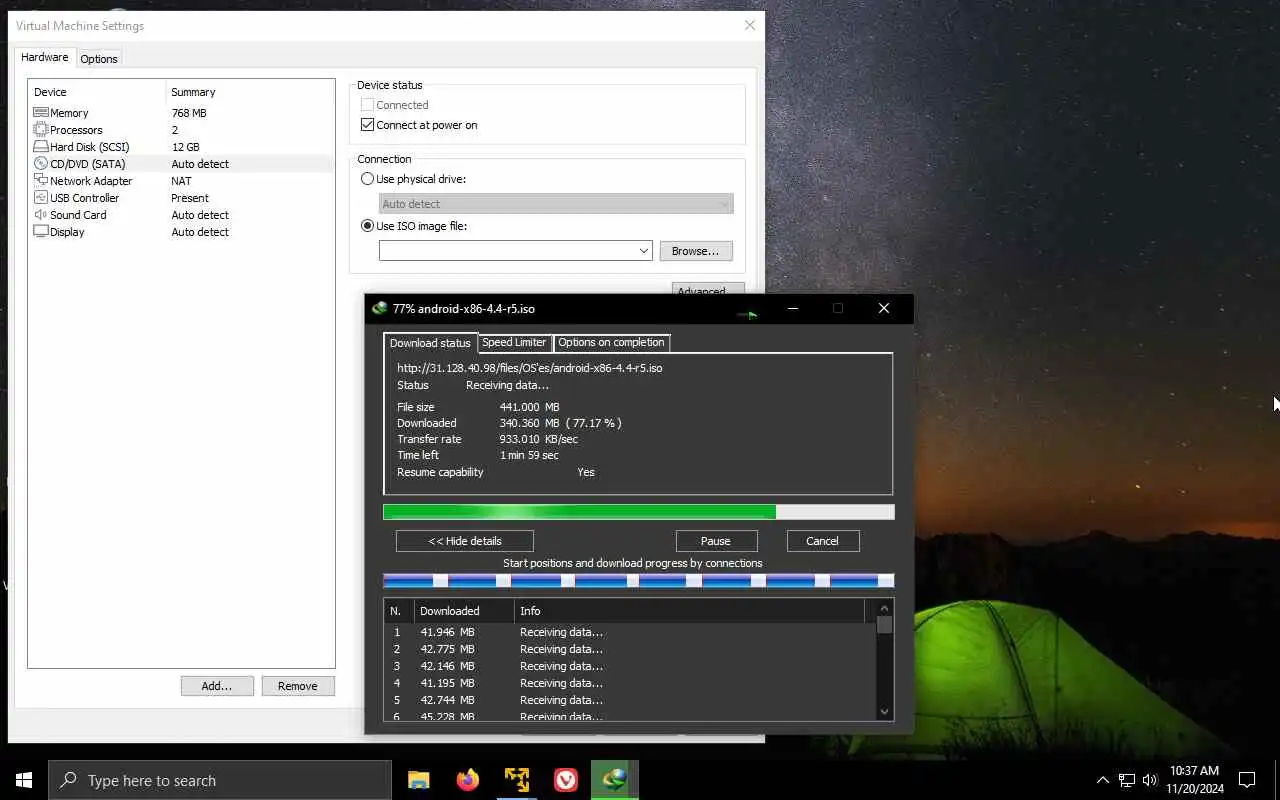Click the green download progress bar
Viewport: 1280px width, 800px height.
638,512
